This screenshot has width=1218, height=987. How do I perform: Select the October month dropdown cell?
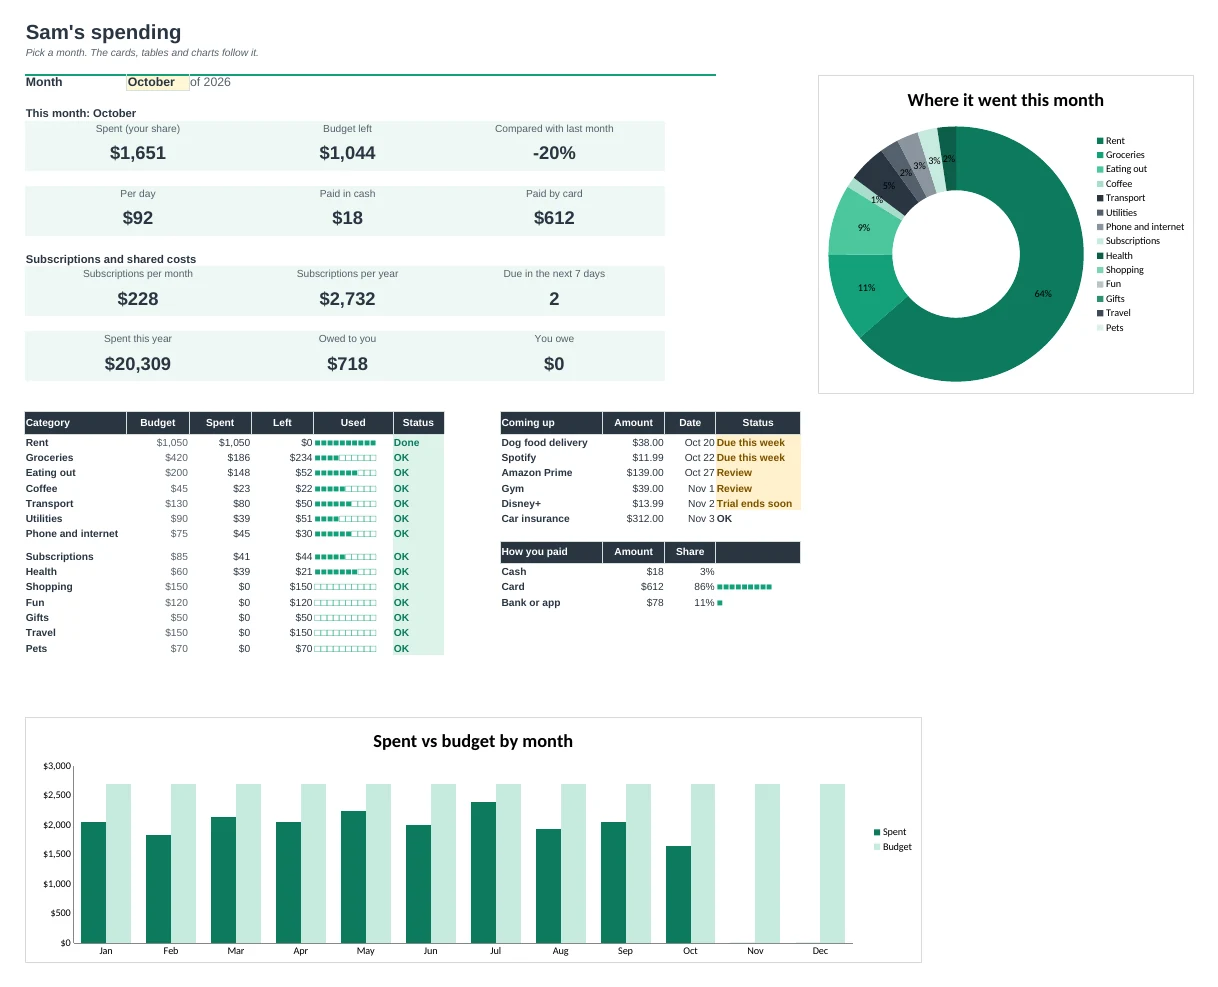[158, 82]
